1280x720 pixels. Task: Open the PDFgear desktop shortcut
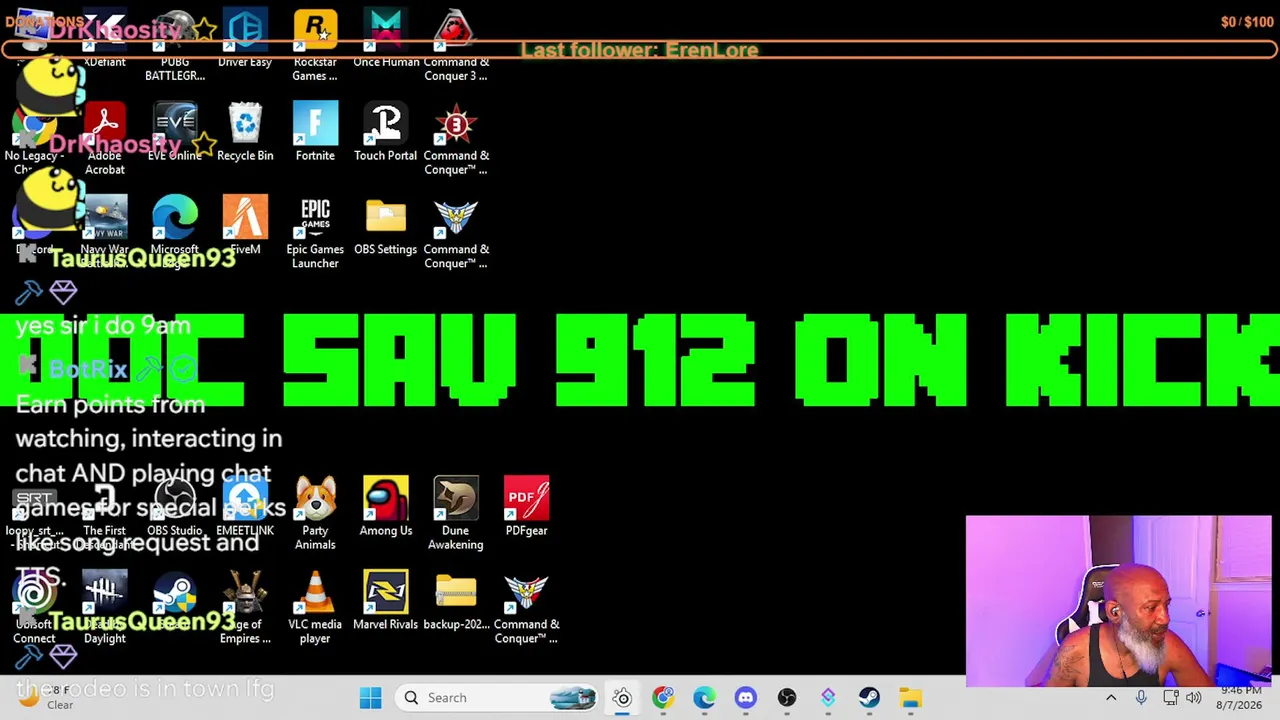pyautogui.click(x=526, y=507)
